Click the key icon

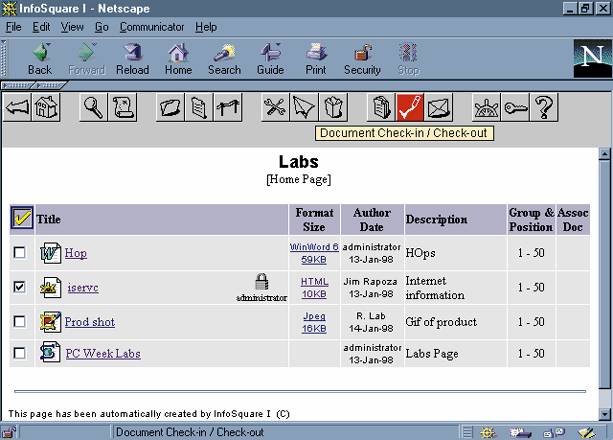coord(515,107)
